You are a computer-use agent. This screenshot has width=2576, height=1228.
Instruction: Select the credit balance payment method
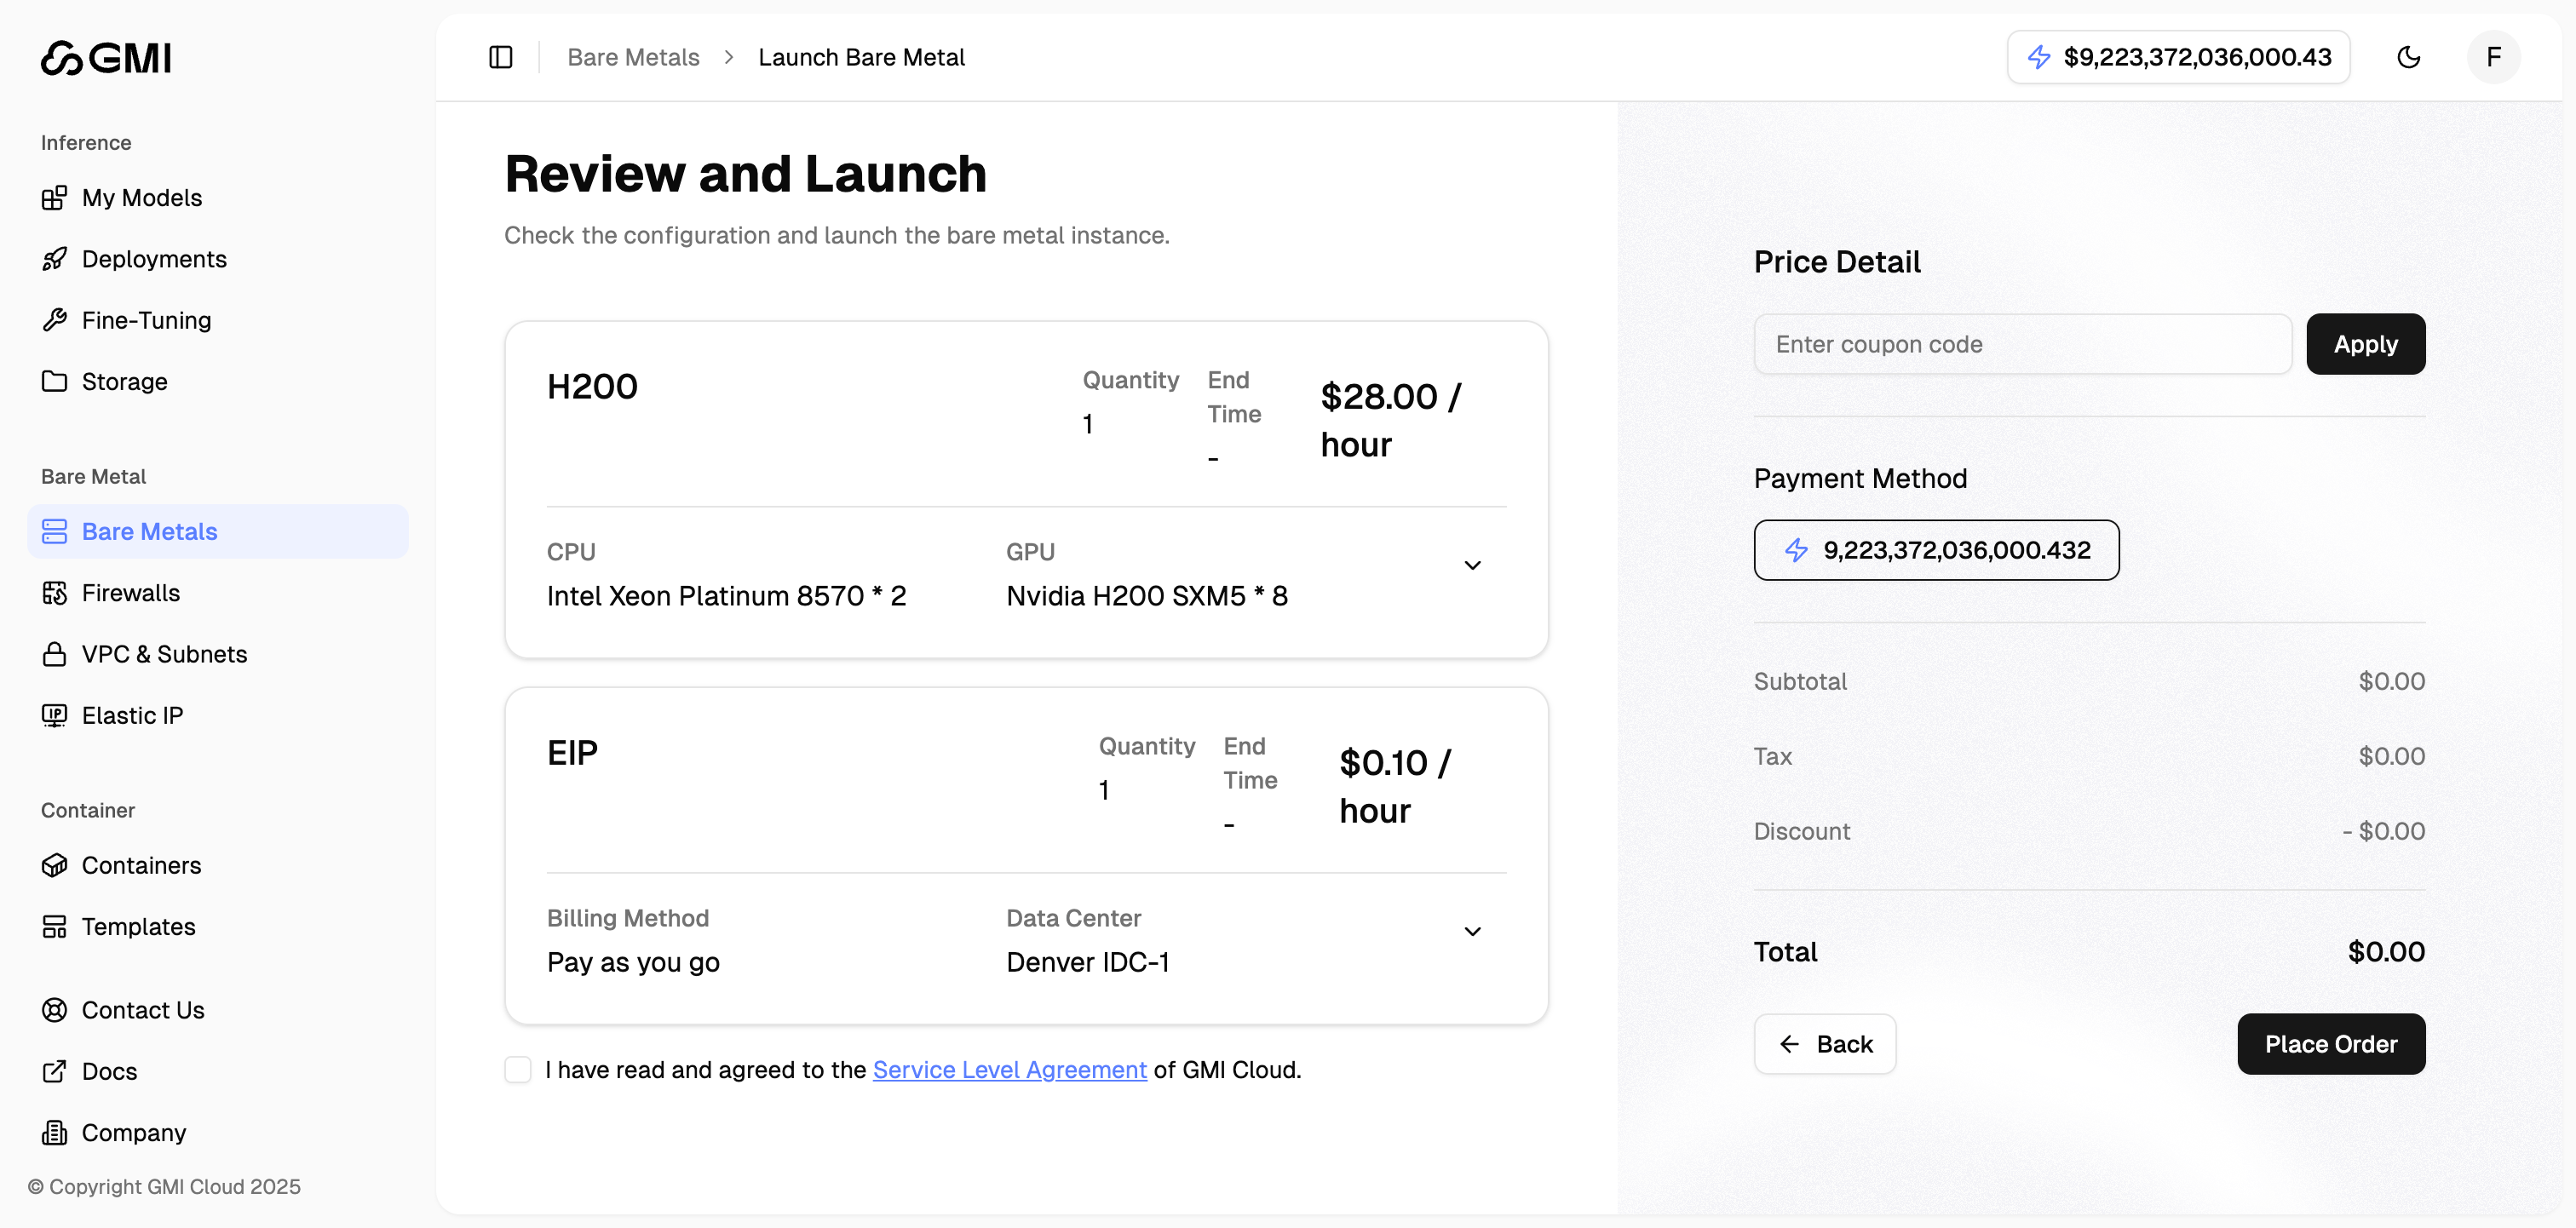click(1936, 550)
